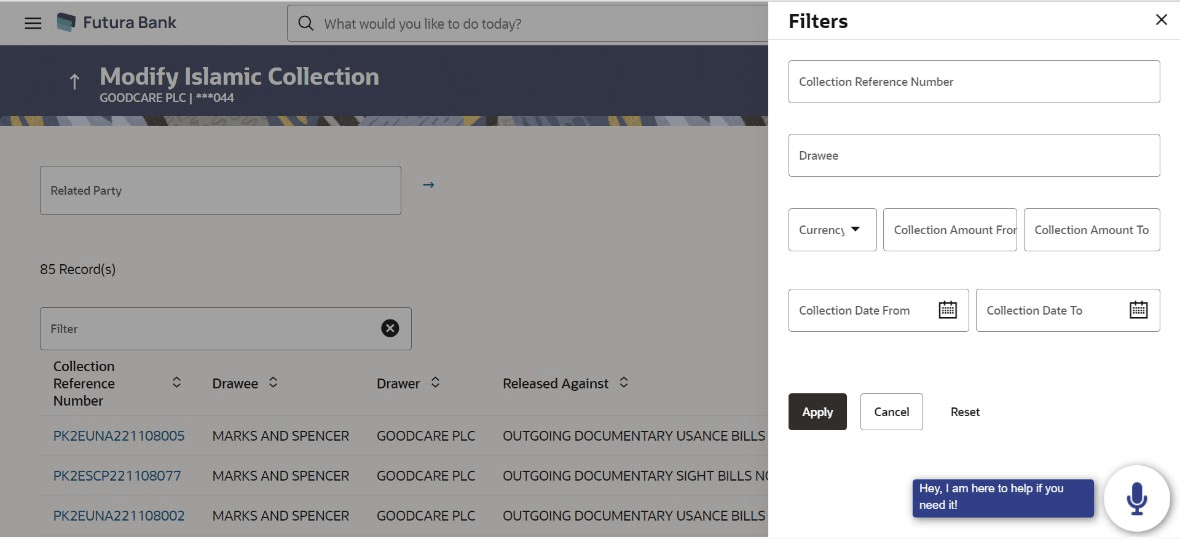Activate the voice assistant microphone
This screenshot has height=539, width=1180.
coord(1136,498)
